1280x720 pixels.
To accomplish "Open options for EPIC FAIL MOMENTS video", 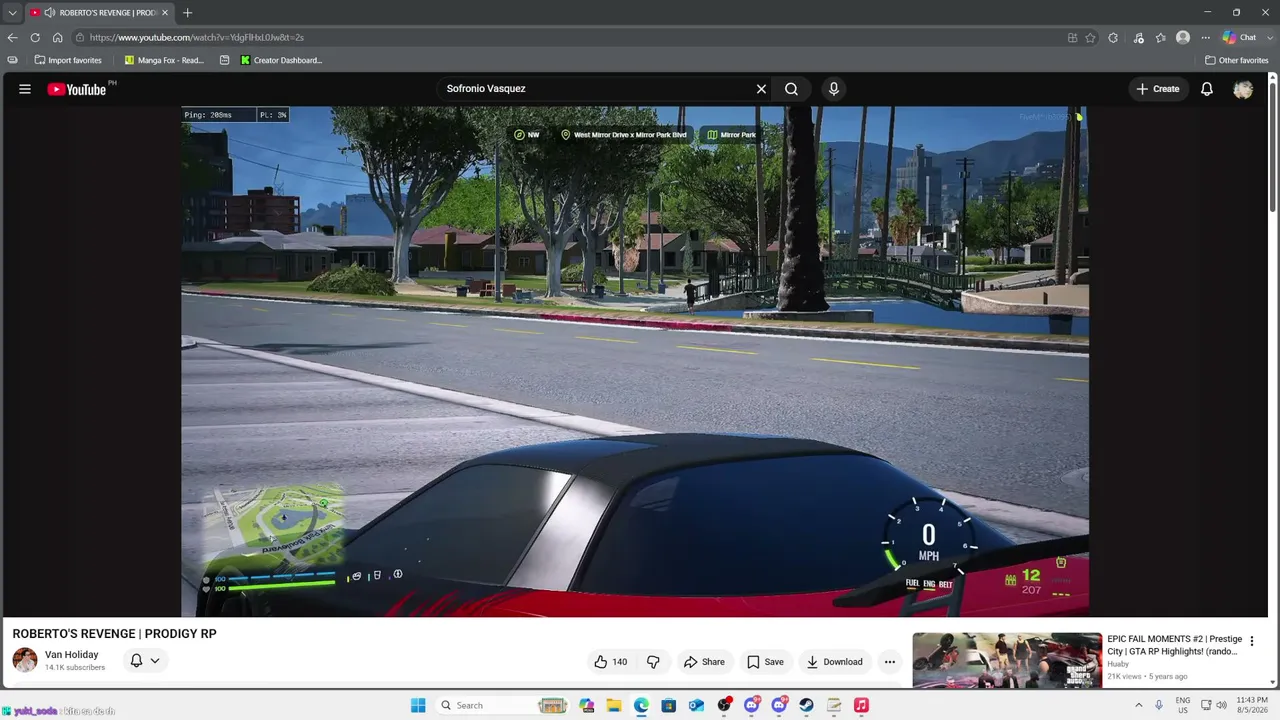I will [x=1251, y=641].
